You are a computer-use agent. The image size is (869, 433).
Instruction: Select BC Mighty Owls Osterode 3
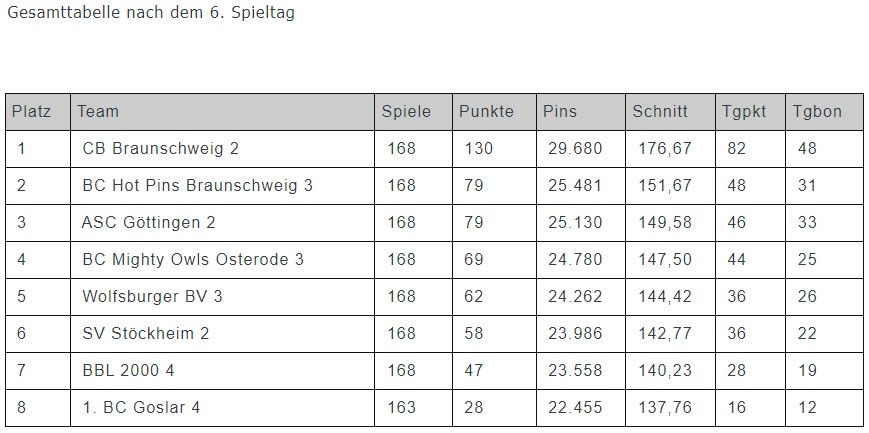pos(193,260)
